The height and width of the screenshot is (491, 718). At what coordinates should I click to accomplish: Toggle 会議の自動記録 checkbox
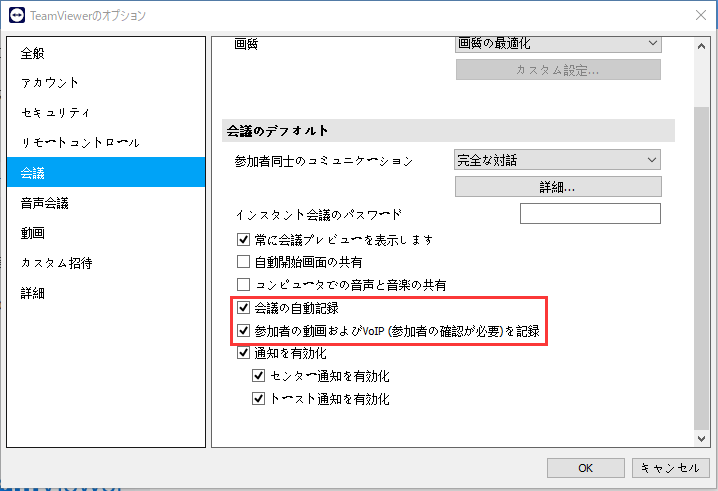tap(243, 307)
